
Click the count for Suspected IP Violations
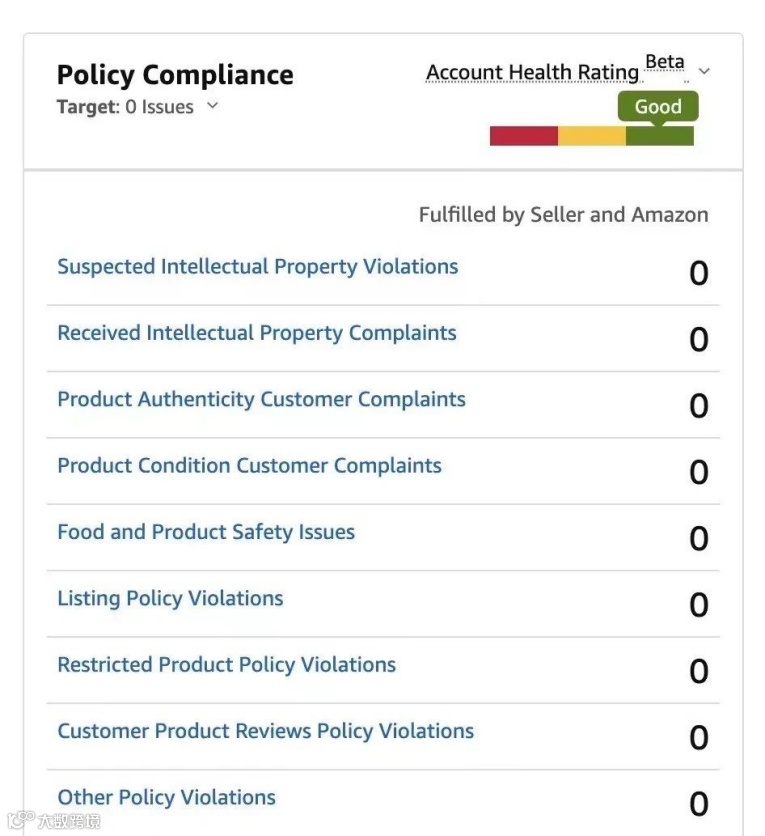point(699,273)
